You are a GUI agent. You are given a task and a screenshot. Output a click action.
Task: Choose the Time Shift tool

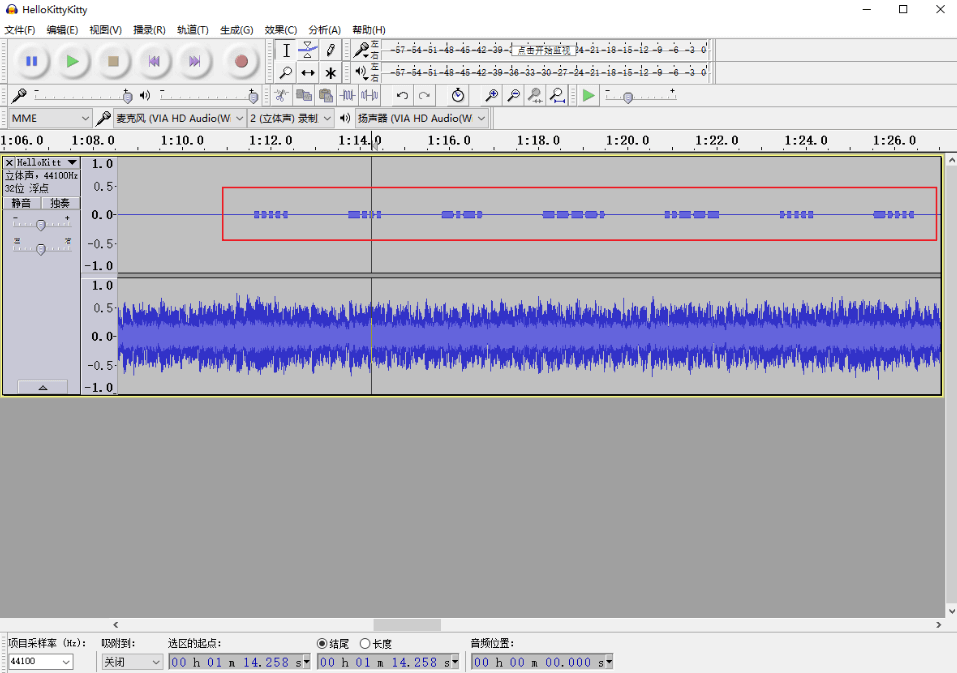pos(308,73)
